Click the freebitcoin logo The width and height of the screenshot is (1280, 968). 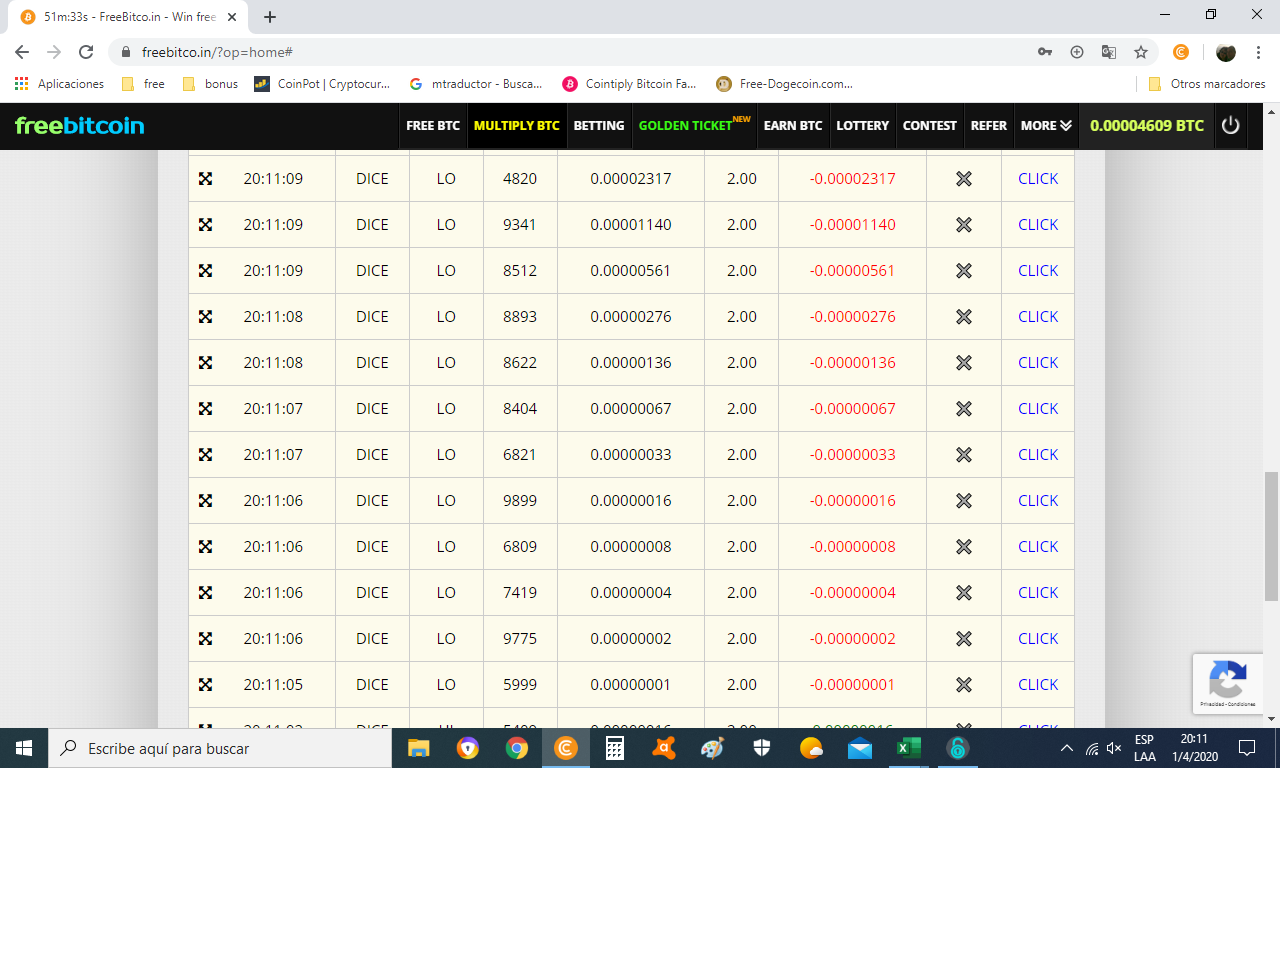[x=80, y=126]
